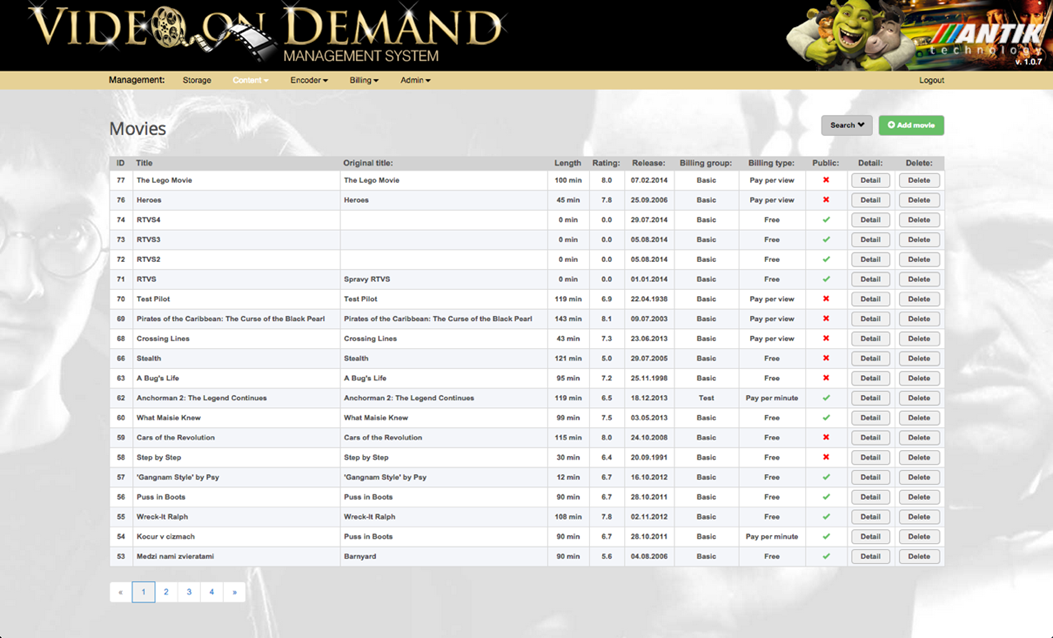Click the red X public icon for Stealth
The image size is (1053, 638).
click(826, 359)
